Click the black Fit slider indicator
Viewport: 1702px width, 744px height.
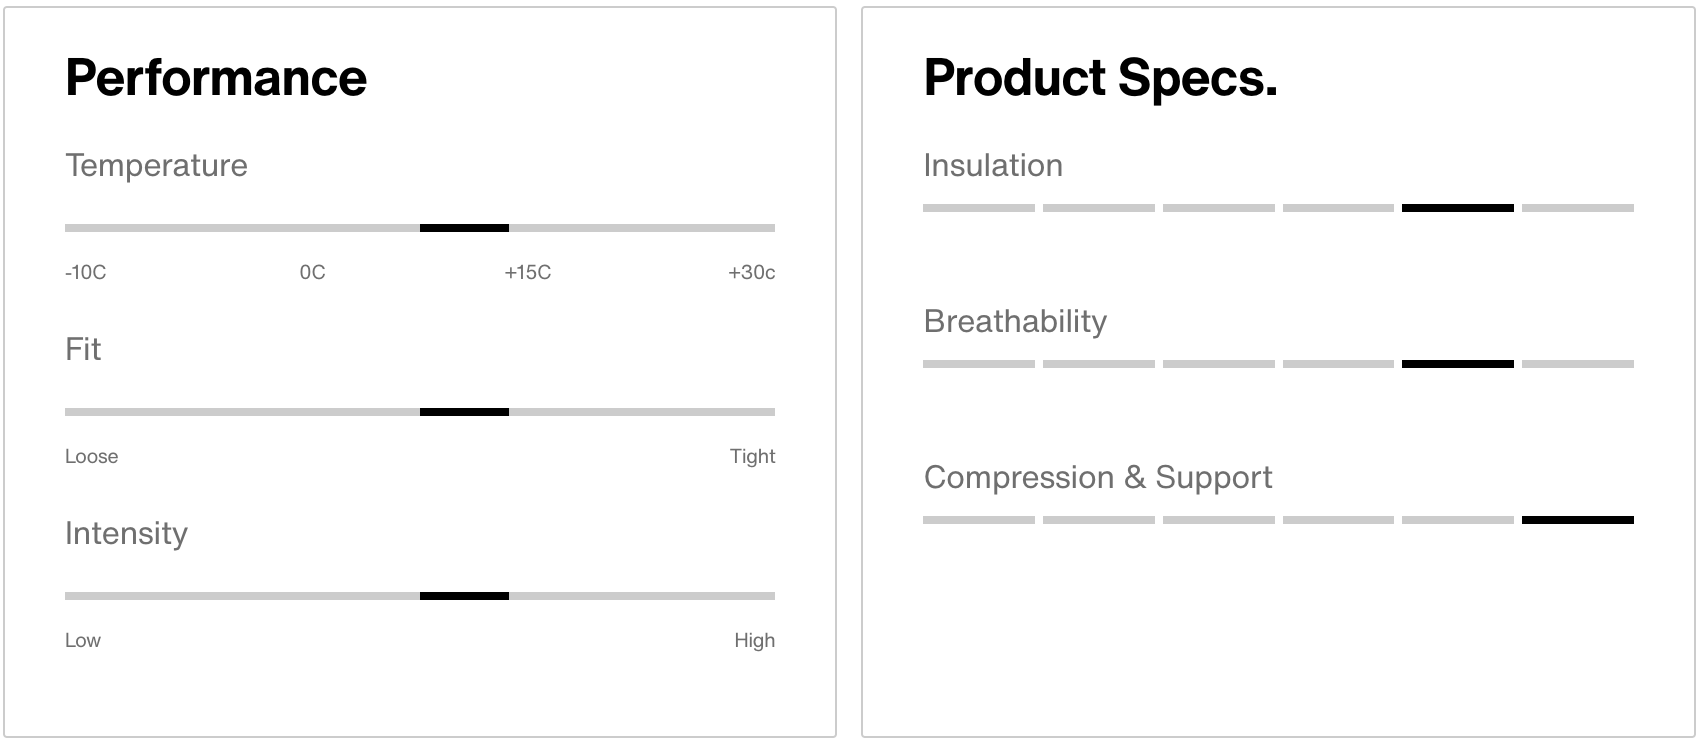coord(464,412)
